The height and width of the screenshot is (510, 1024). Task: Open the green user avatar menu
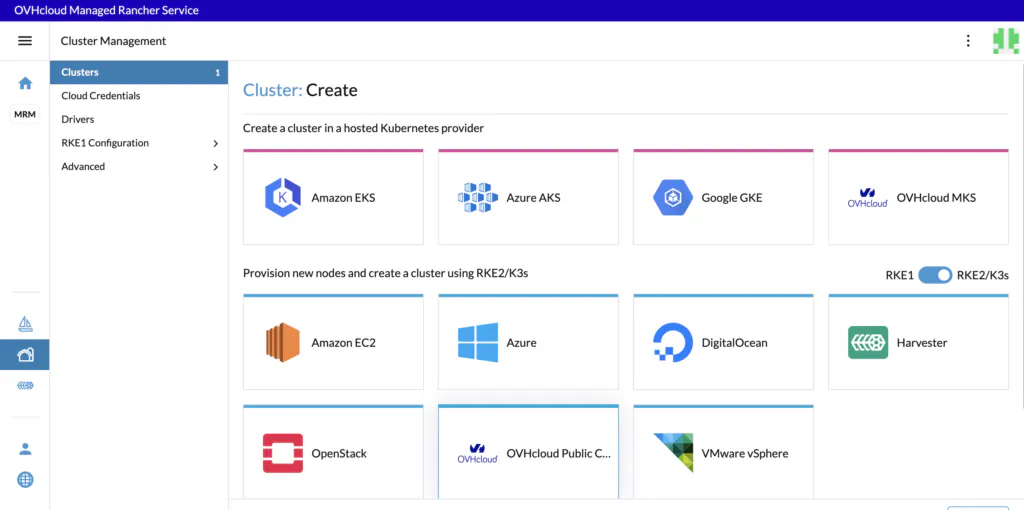point(1006,40)
